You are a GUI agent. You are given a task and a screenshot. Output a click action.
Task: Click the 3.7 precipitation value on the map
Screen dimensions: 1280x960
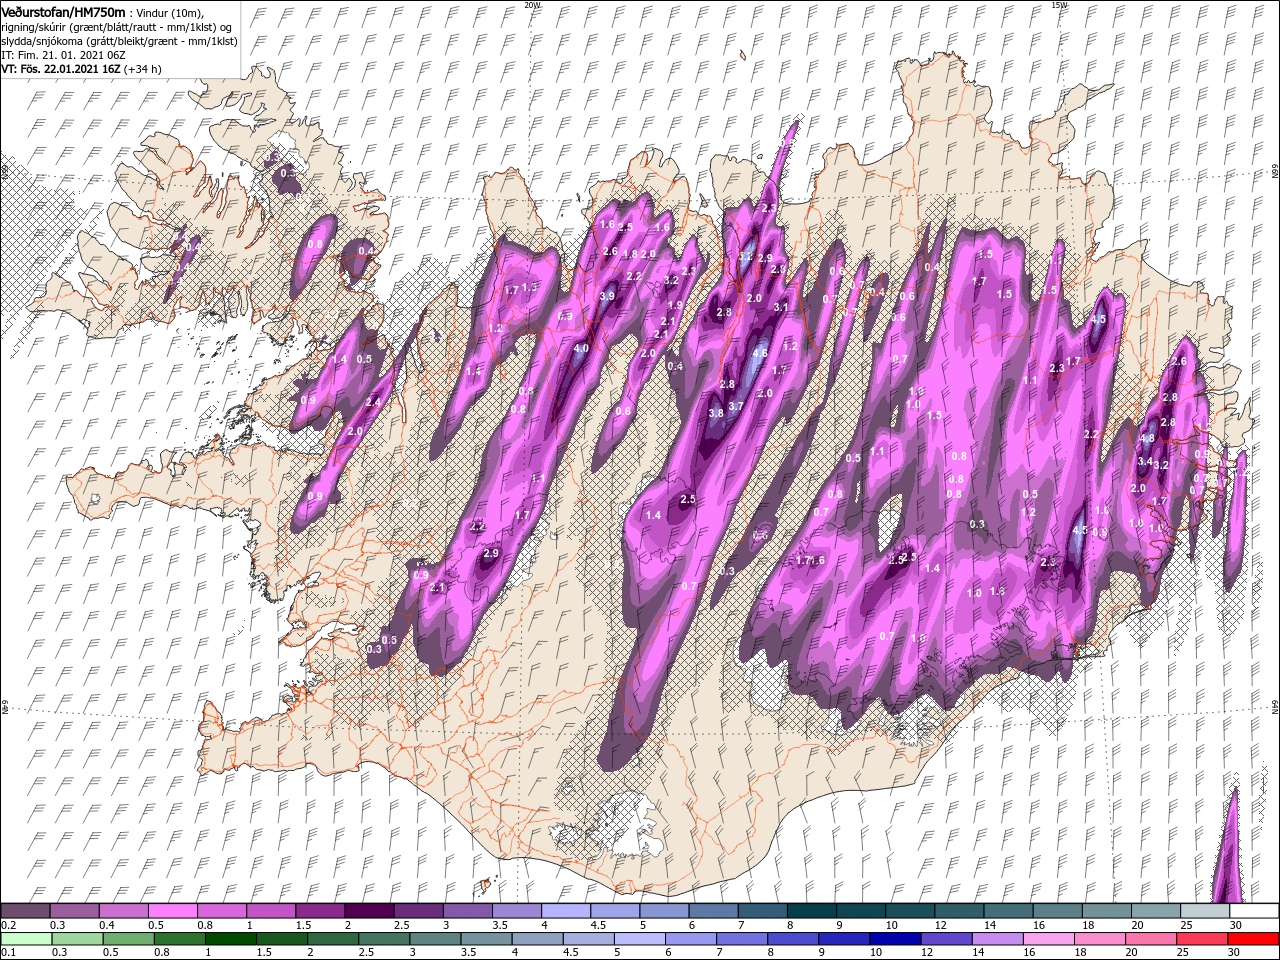(736, 406)
